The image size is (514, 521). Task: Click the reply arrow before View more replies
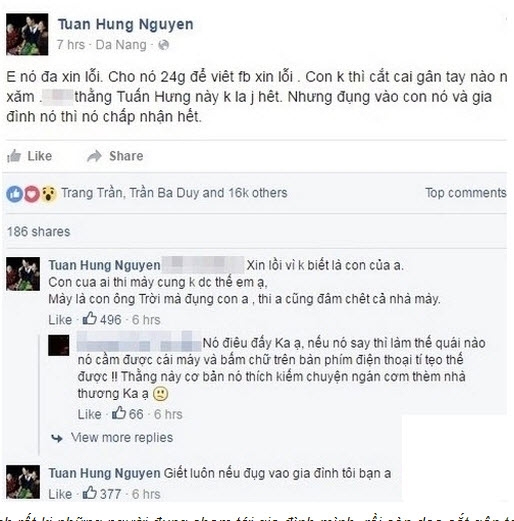point(57,438)
